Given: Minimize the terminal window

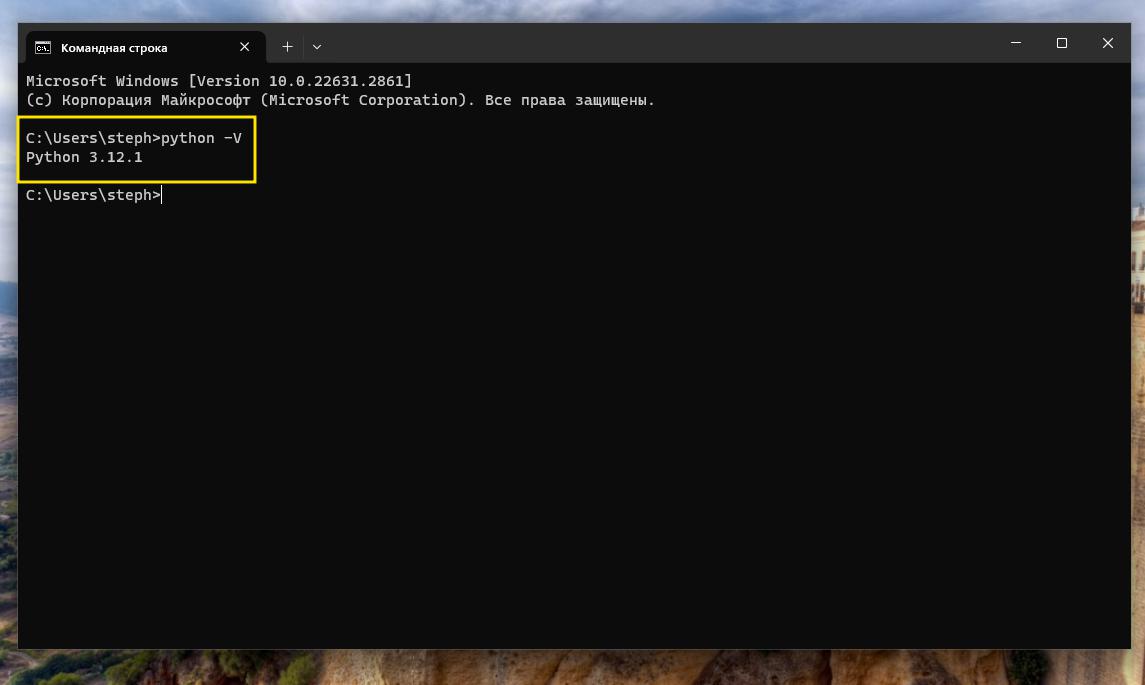Looking at the screenshot, I should click(x=1016, y=43).
